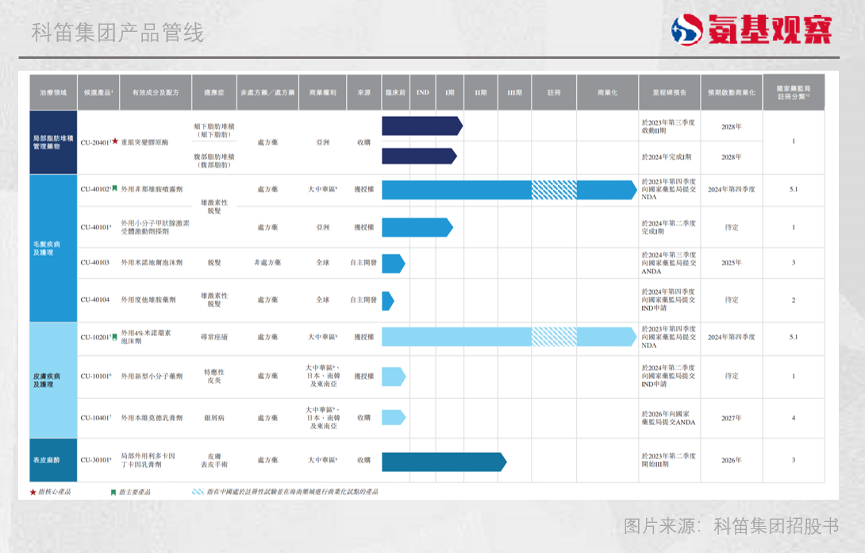Click product code CU-10201
Image resolution: width=866 pixels, height=554 pixels.
pyautogui.click(x=96, y=337)
